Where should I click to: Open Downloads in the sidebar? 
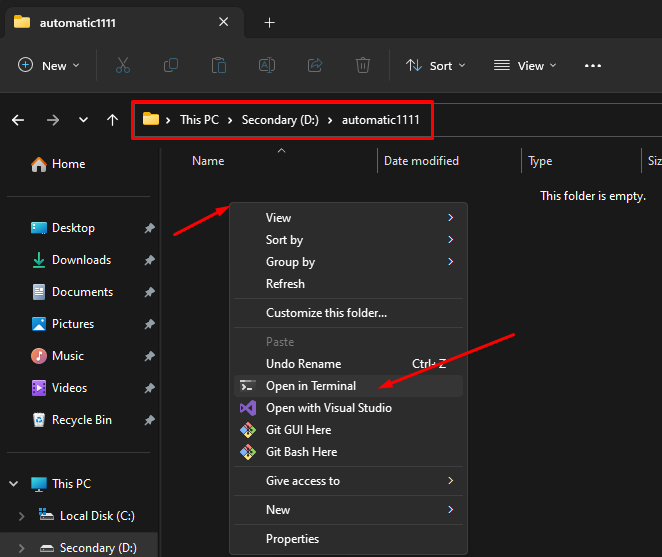(81, 260)
